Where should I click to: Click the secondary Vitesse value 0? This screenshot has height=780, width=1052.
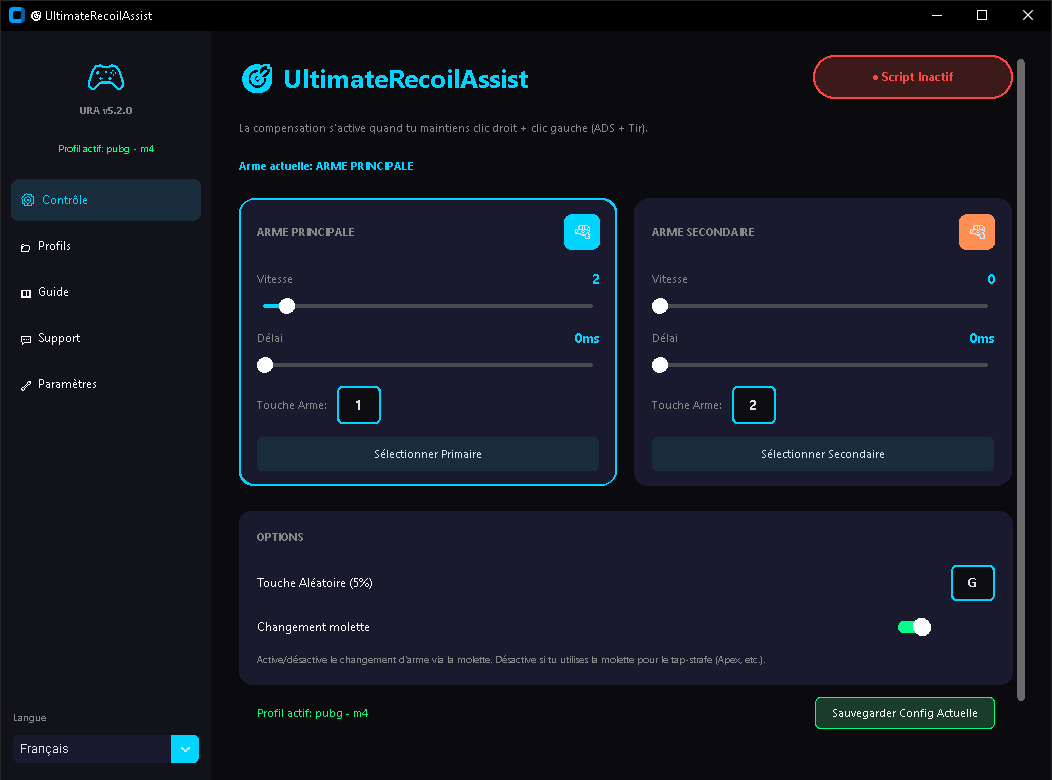tap(991, 279)
